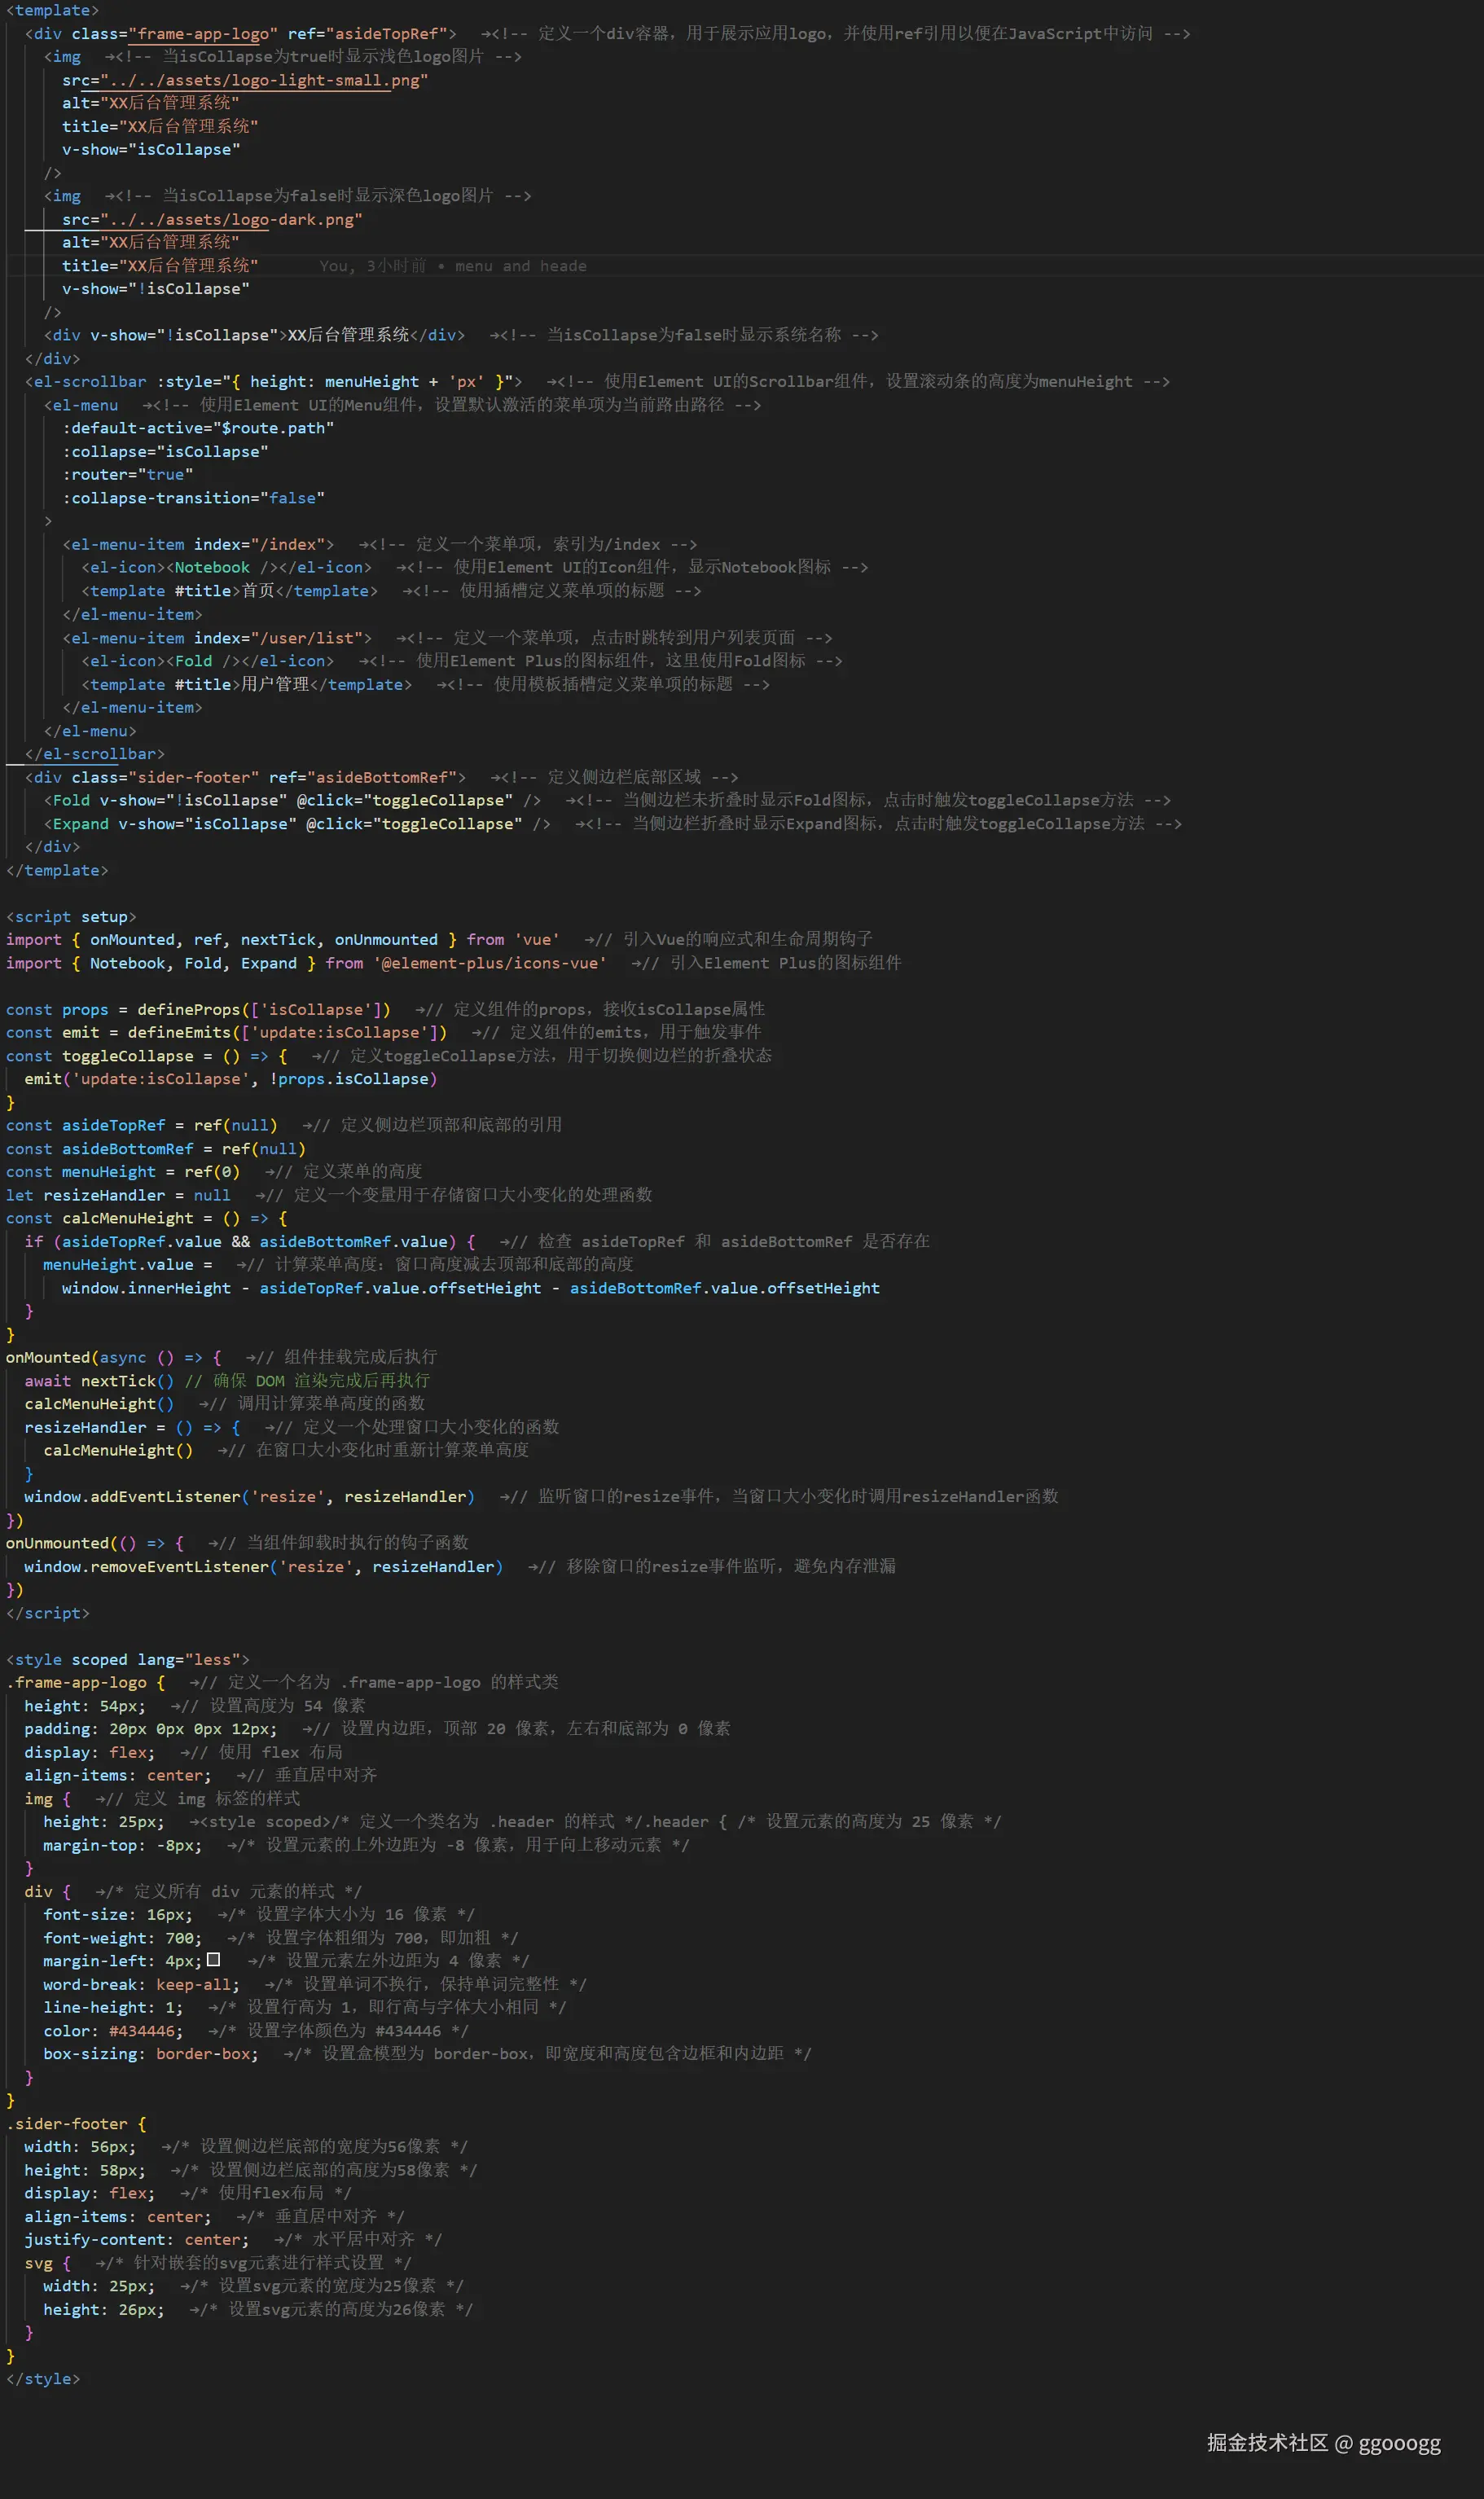
Task: Click the onMounted(async () => { line
Action: [x=113, y=1358]
